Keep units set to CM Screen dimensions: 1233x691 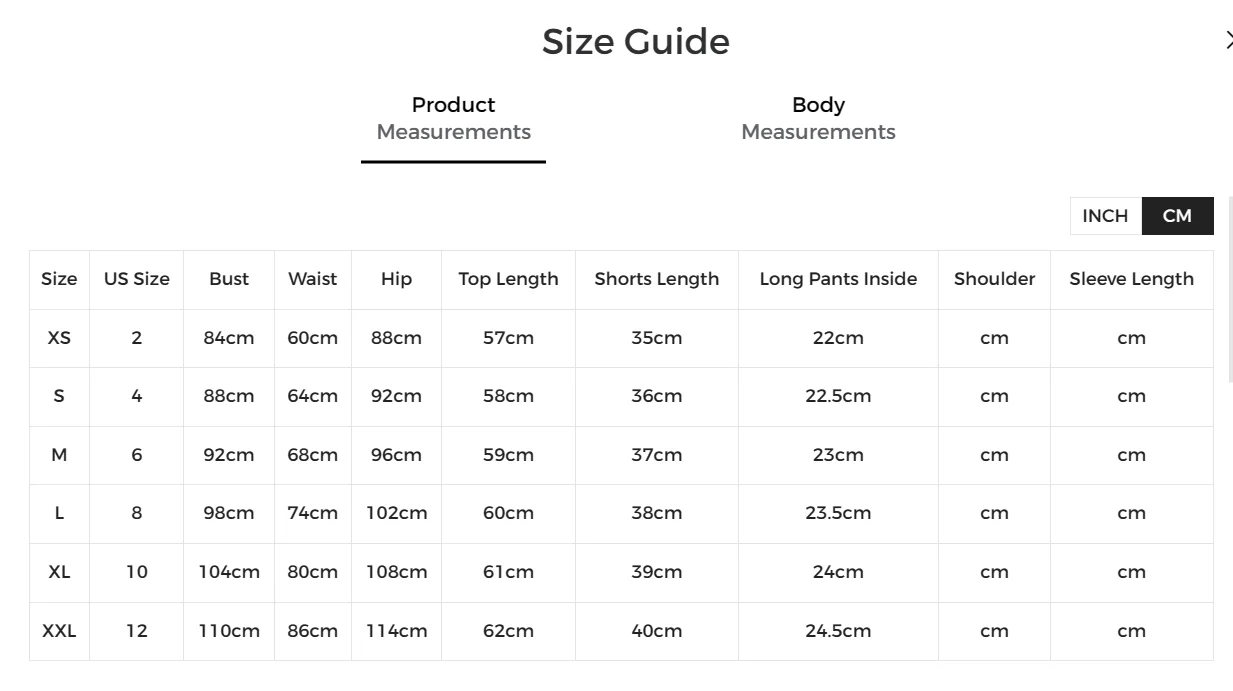1177,216
